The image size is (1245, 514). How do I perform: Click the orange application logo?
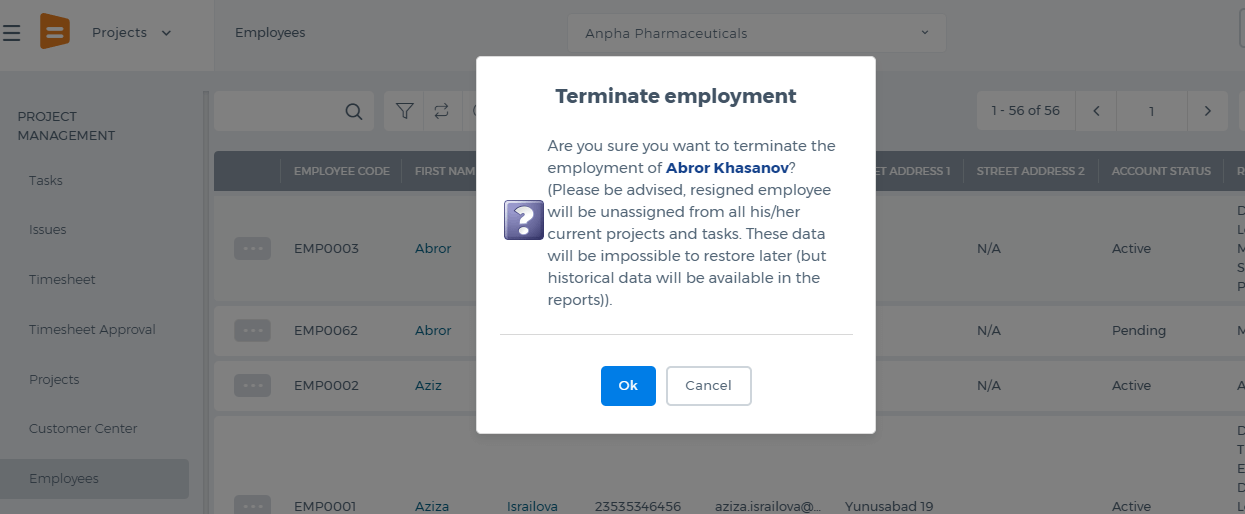tap(55, 32)
